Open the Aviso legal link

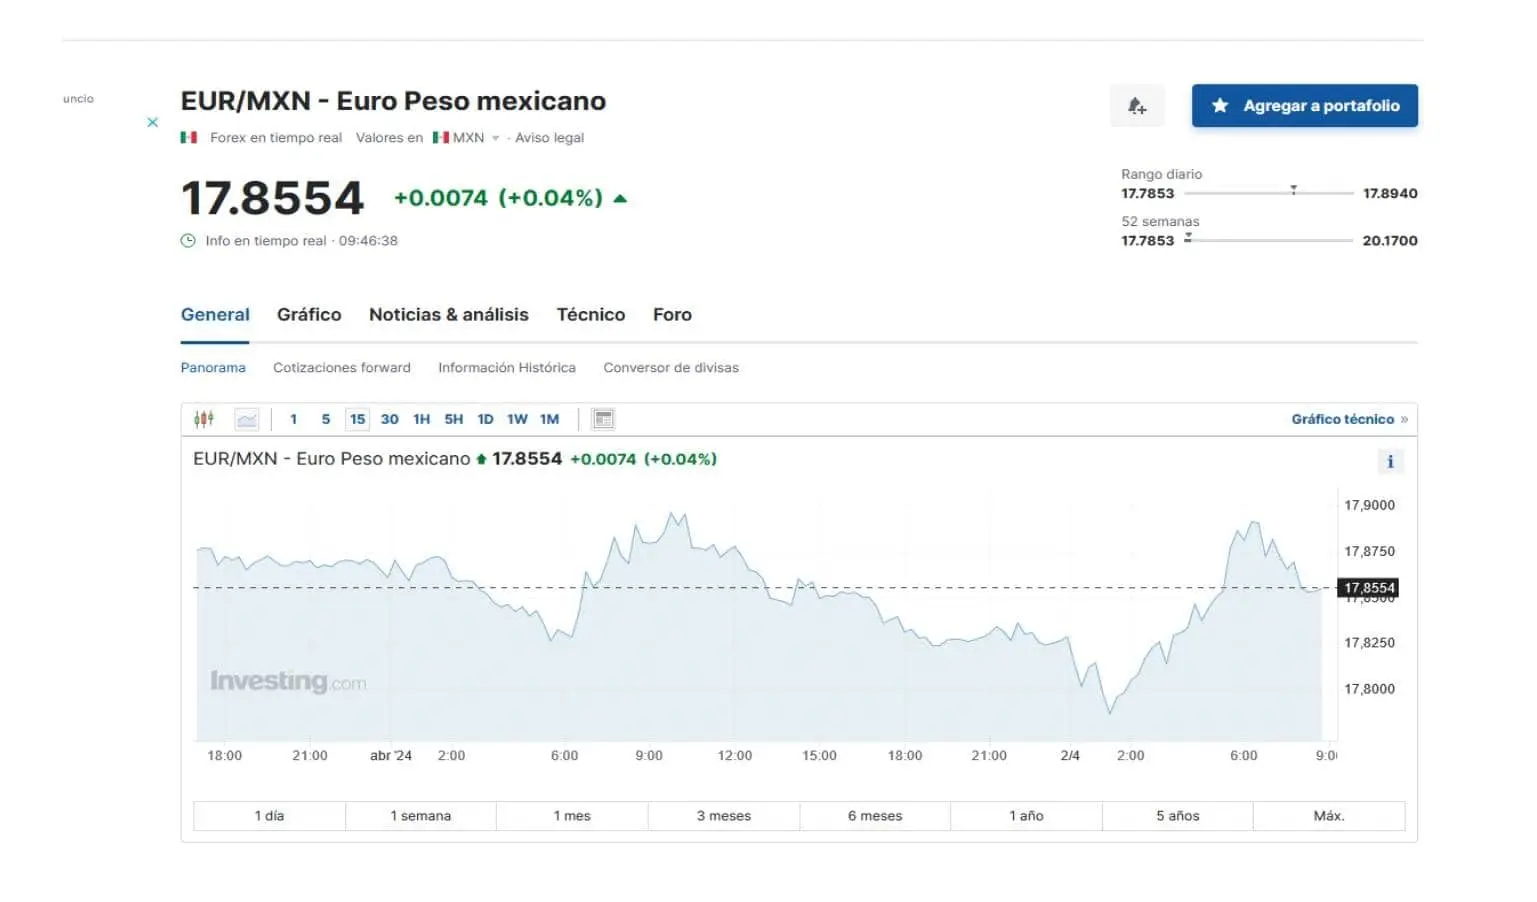(x=549, y=137)
